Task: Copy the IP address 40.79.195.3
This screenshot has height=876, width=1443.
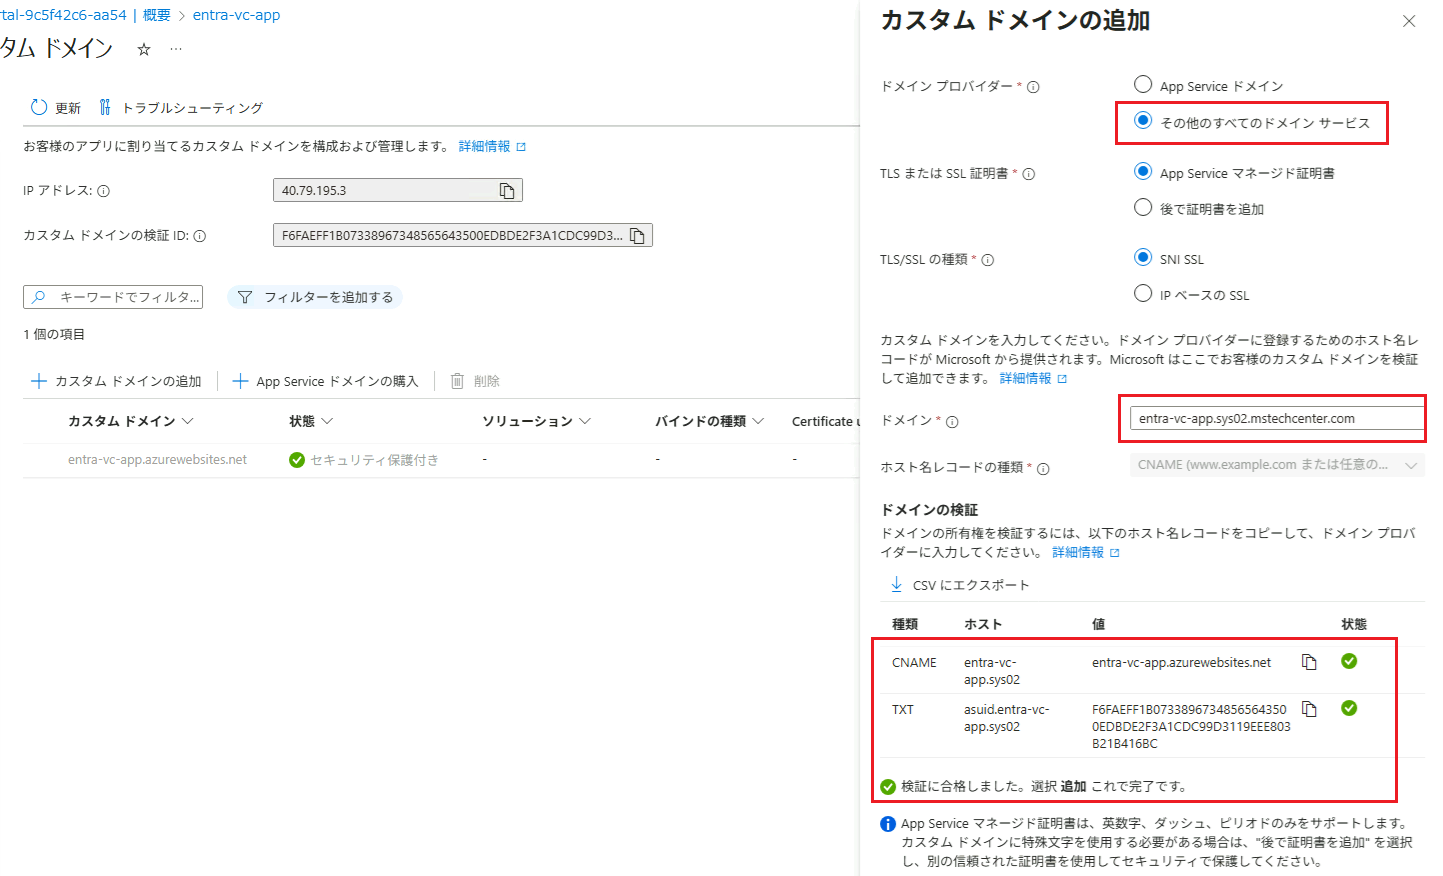Action: coord(507,191)
